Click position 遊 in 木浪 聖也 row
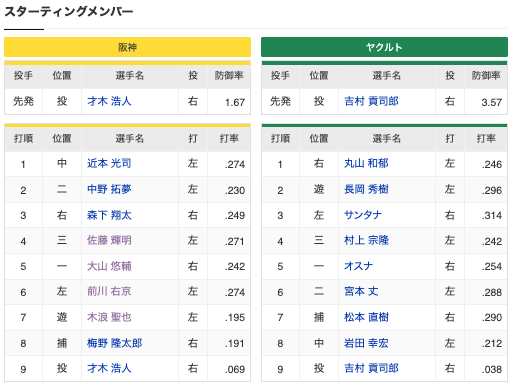The height and width of the screenshot is (392, 512). coord(62,317)
